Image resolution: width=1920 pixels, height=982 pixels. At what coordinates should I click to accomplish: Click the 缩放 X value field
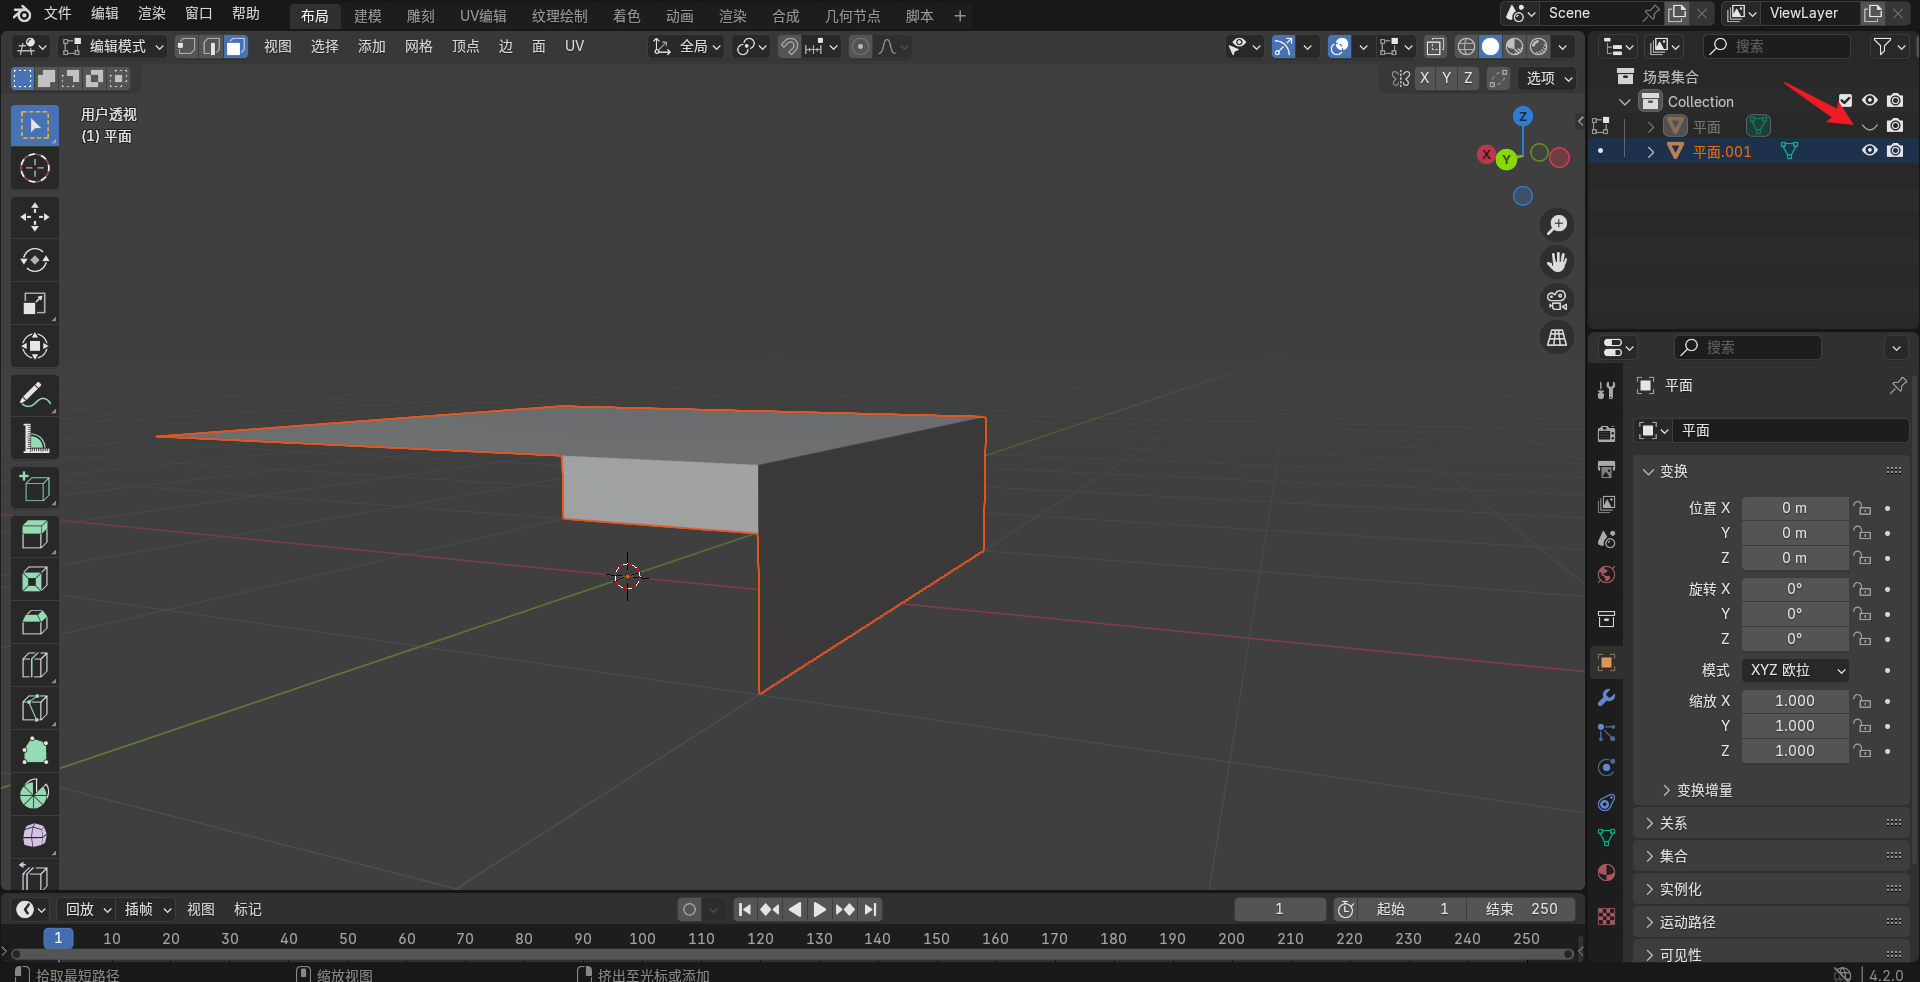tap(1795, 701)
